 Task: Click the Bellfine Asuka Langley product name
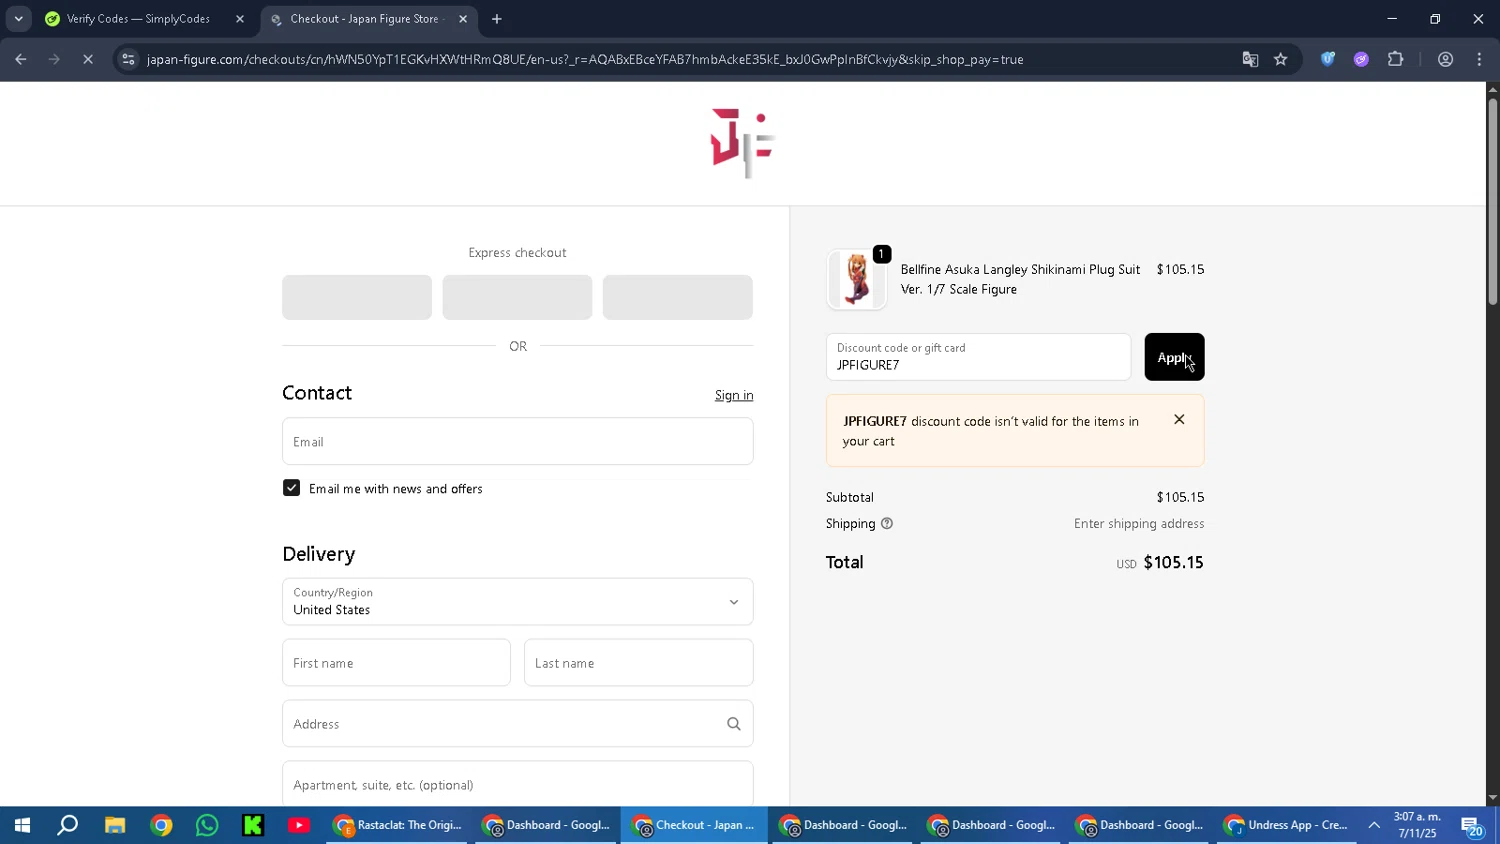(1020, 279)
